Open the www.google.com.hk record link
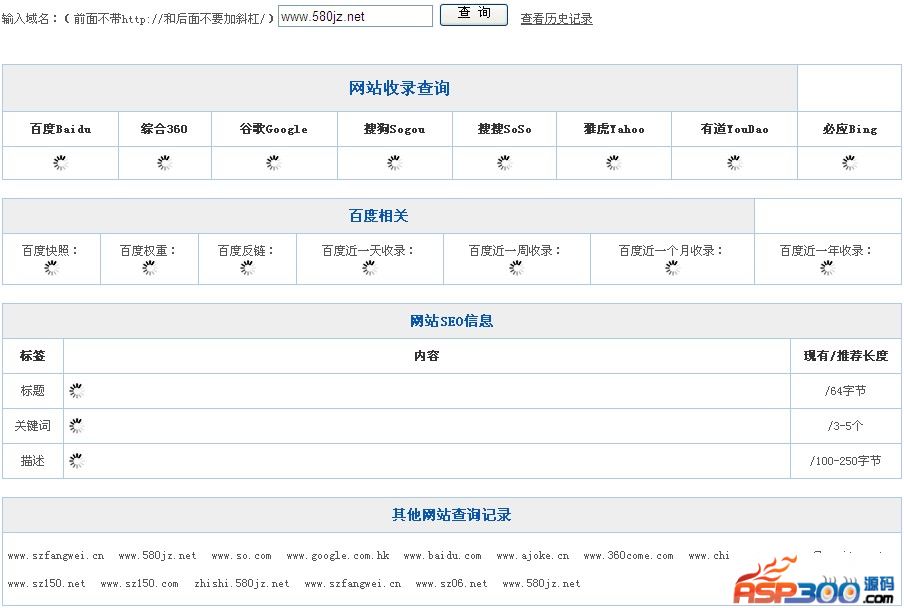The image size is (904, 608). point(337,556)
